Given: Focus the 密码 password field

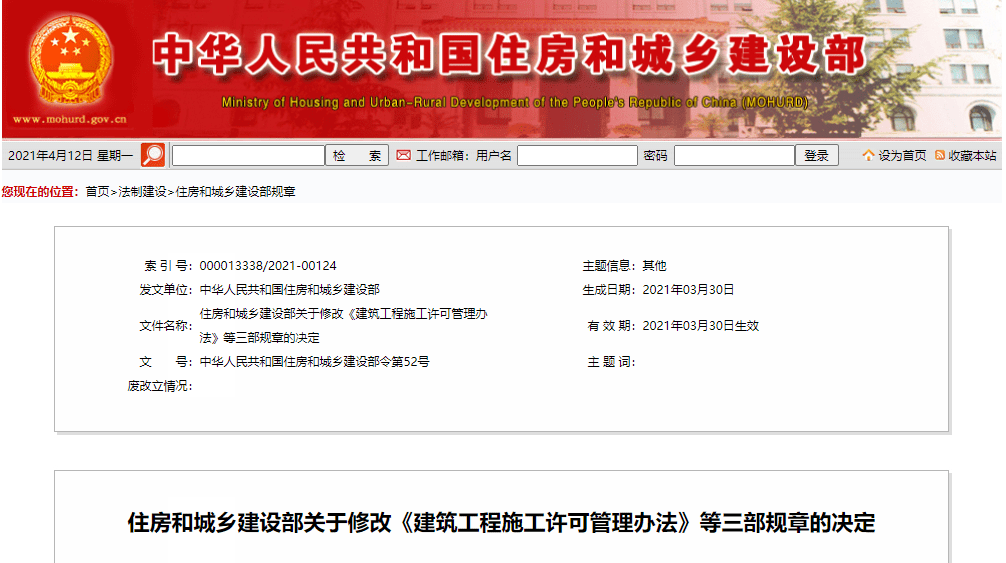Looking at the screenshot, I should 735,156.
